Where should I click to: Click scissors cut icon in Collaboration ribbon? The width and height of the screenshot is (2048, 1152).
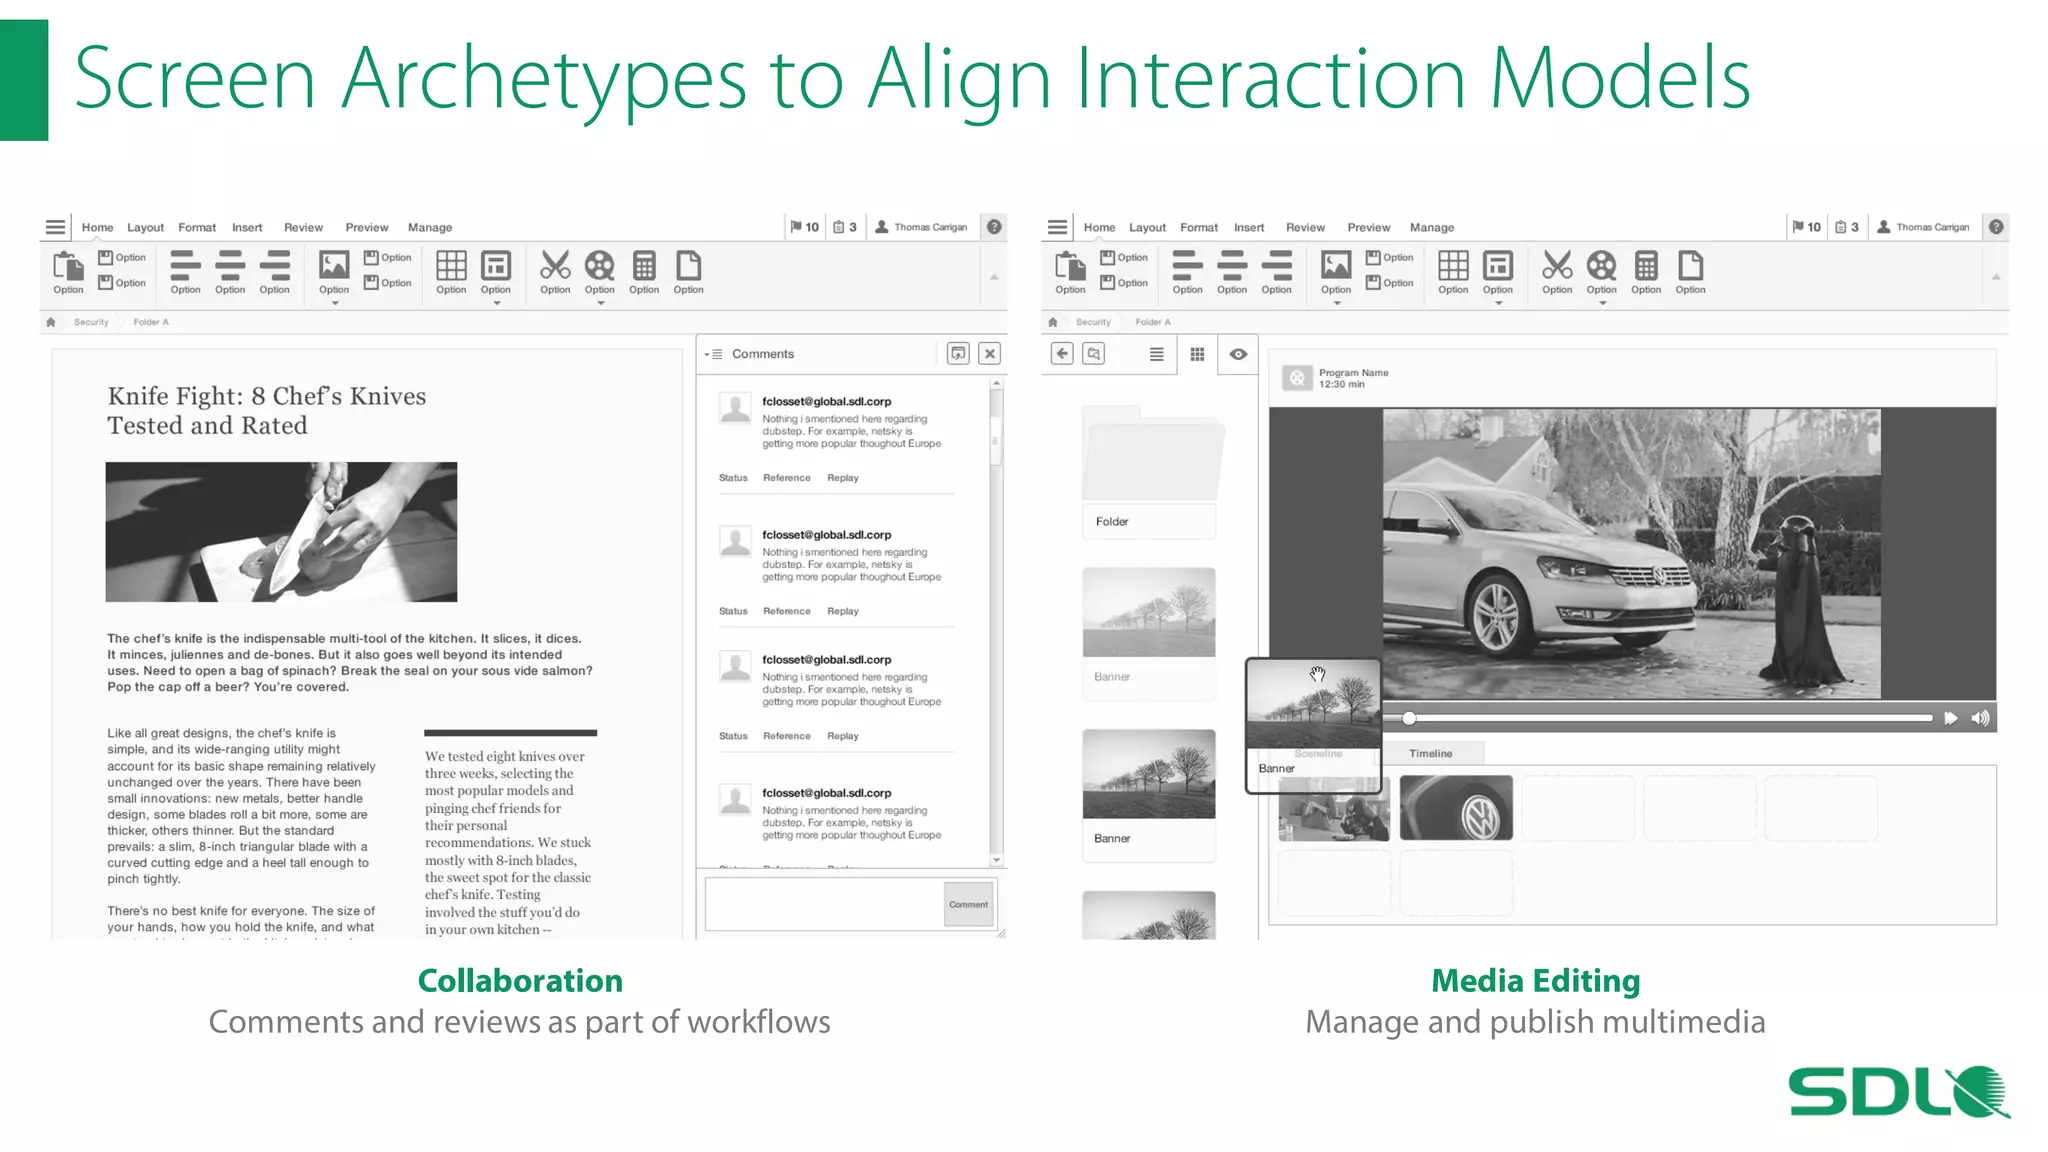click(x=555, y=265)
